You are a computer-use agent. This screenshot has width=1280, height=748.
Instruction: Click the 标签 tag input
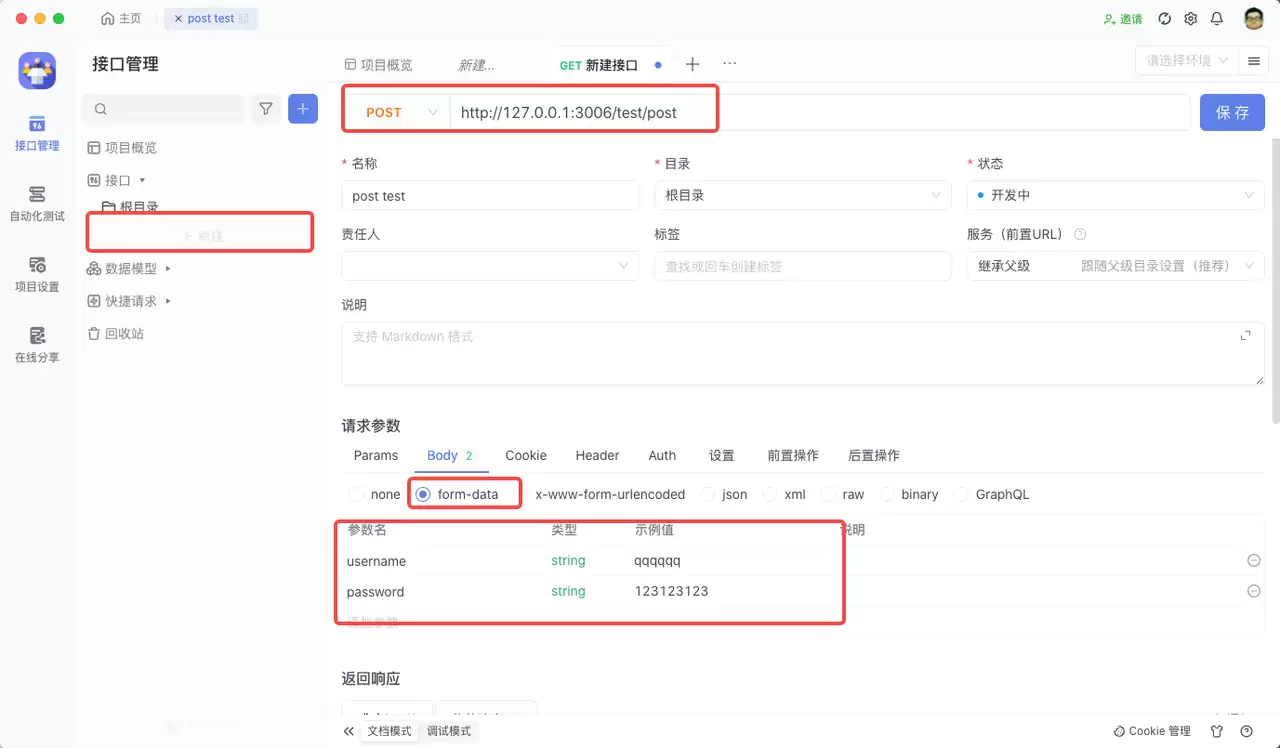[803, 266]
